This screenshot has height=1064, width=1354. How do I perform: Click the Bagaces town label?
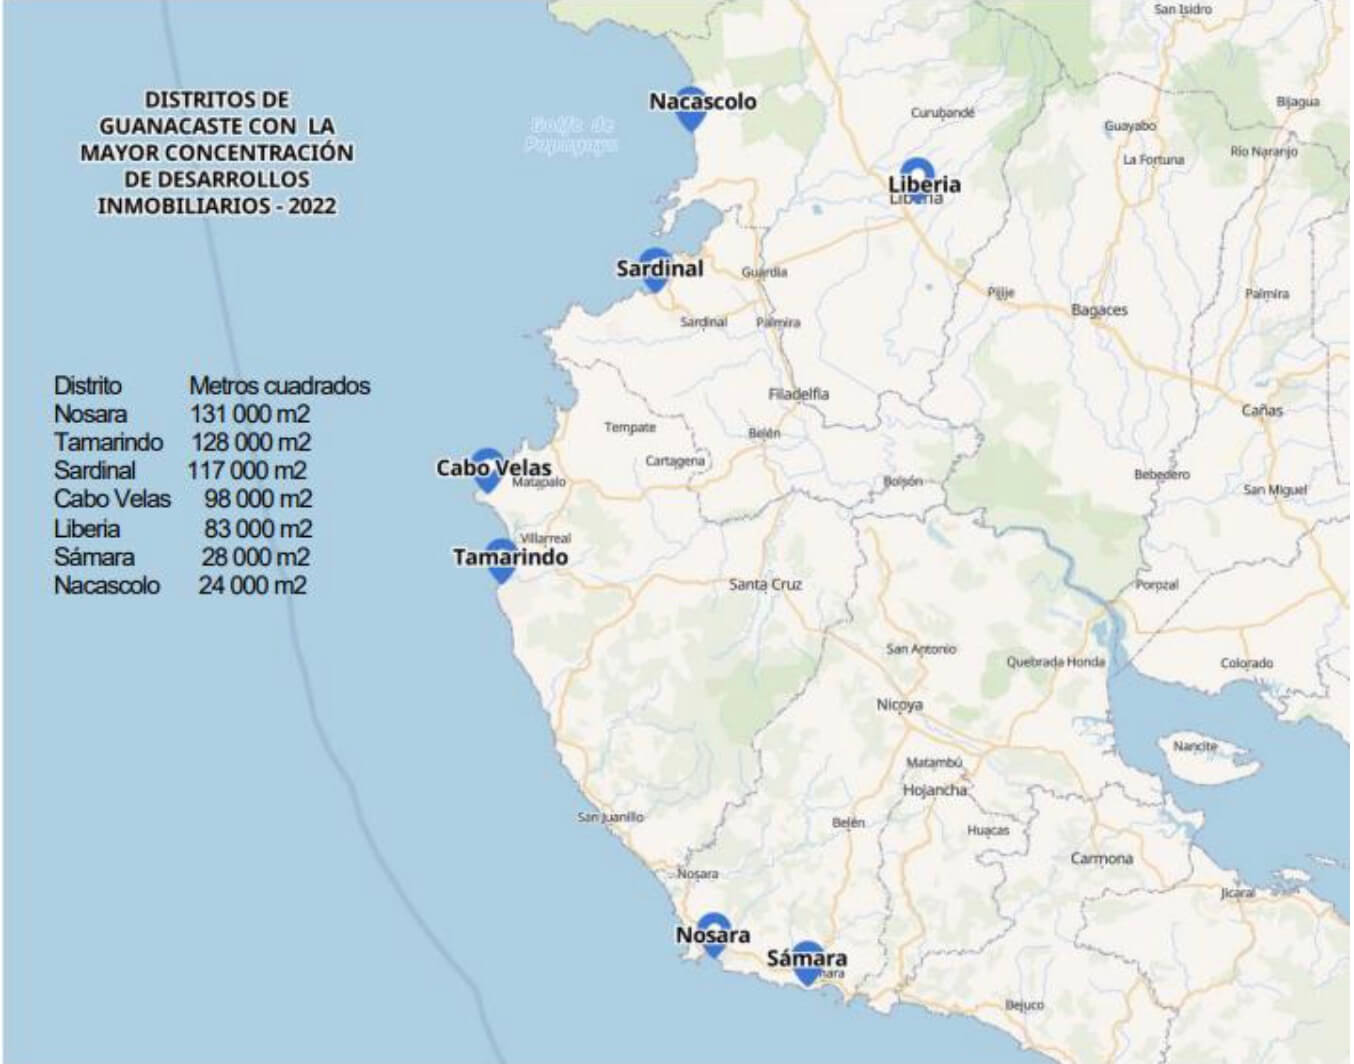[x=1099, y=310]
